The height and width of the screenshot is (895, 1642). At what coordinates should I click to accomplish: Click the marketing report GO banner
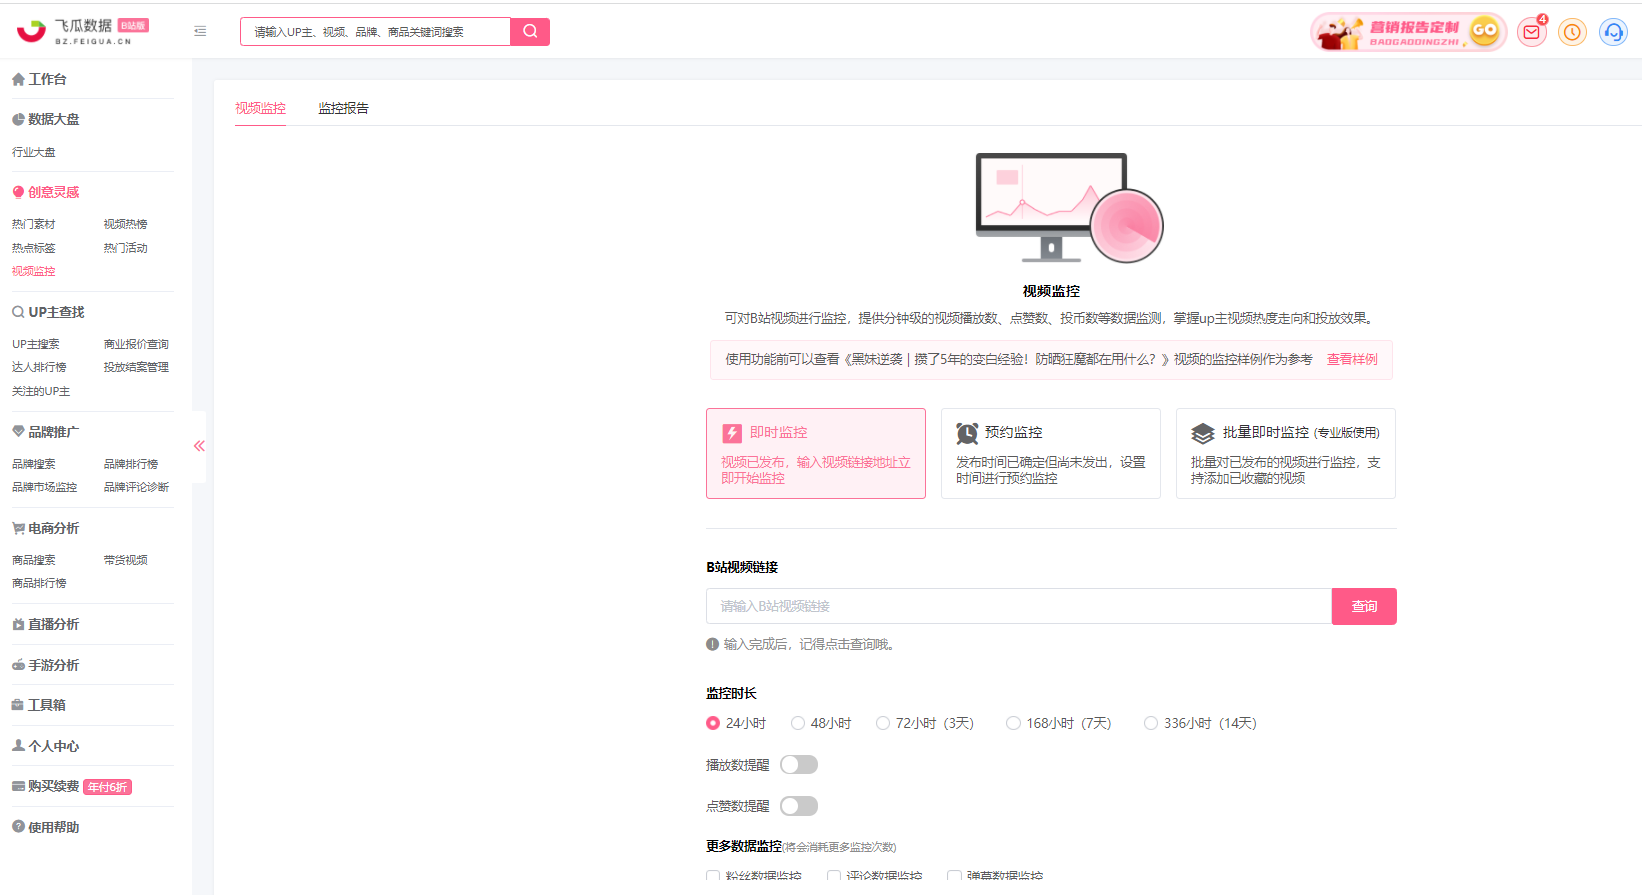point(1408,32)
